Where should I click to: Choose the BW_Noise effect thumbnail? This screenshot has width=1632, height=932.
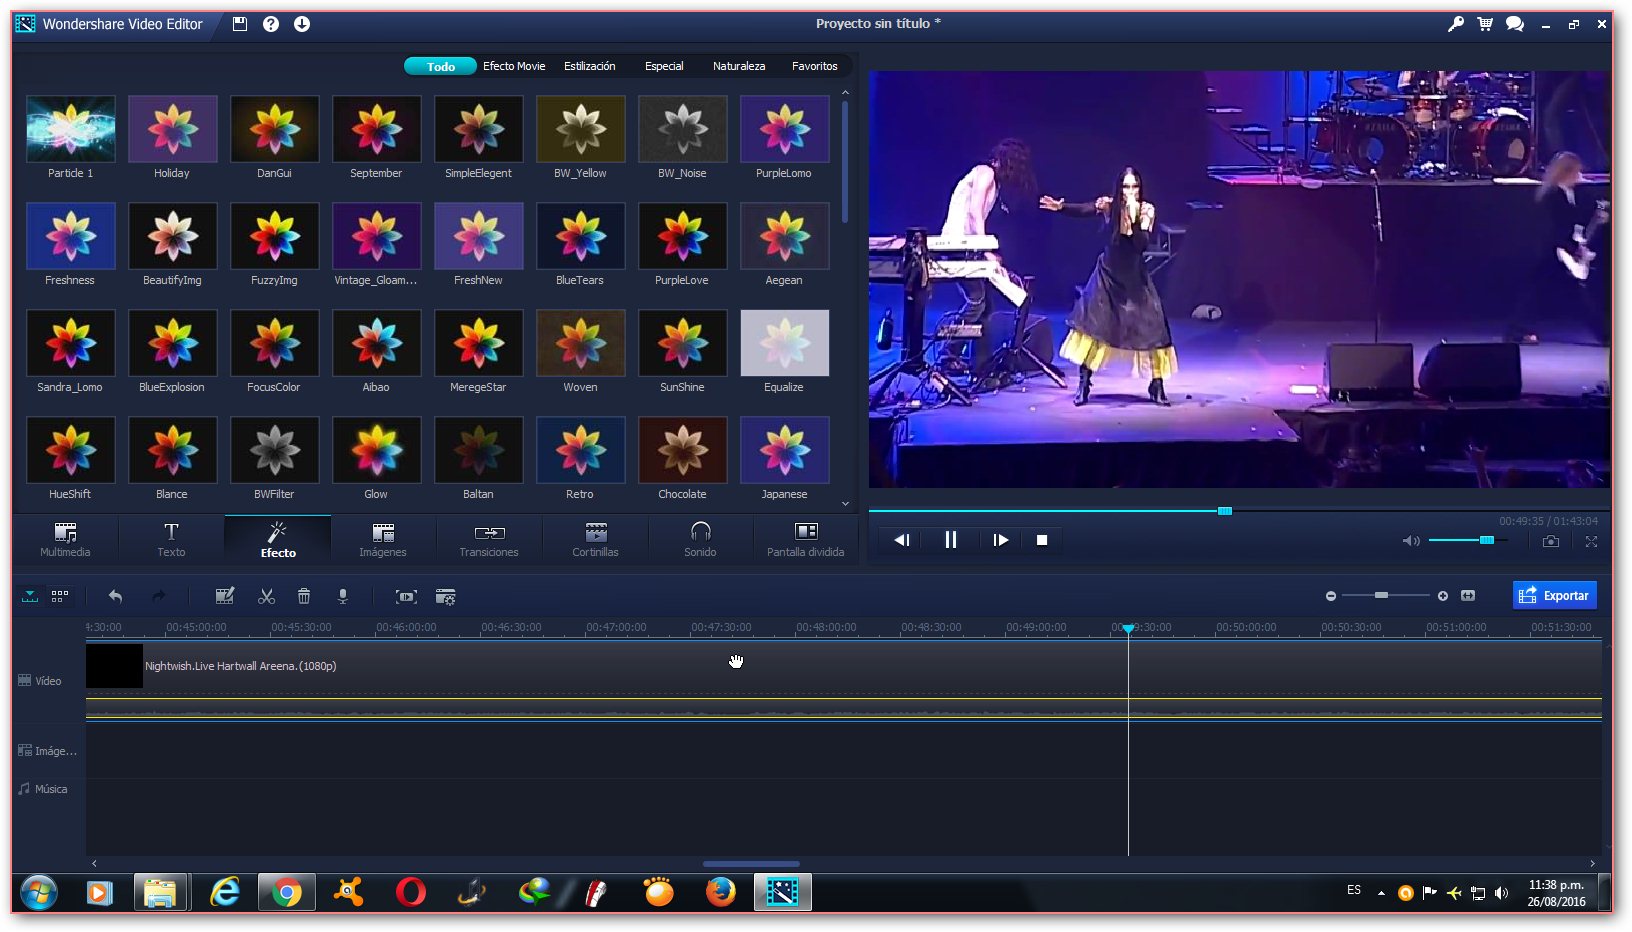tap(683, 129)
